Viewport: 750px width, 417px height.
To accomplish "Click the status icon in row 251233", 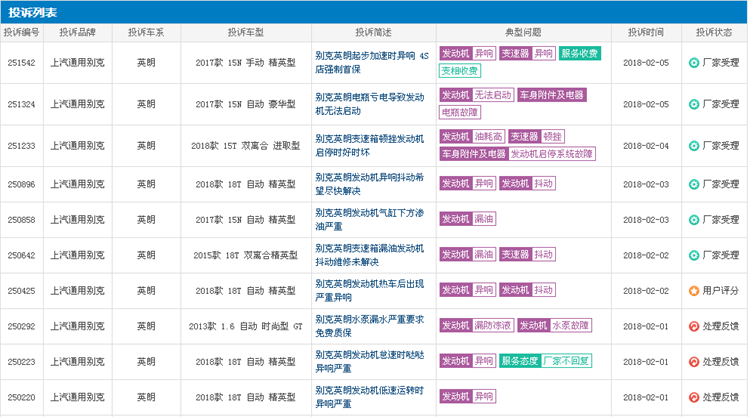I will (x=694, y=146).
